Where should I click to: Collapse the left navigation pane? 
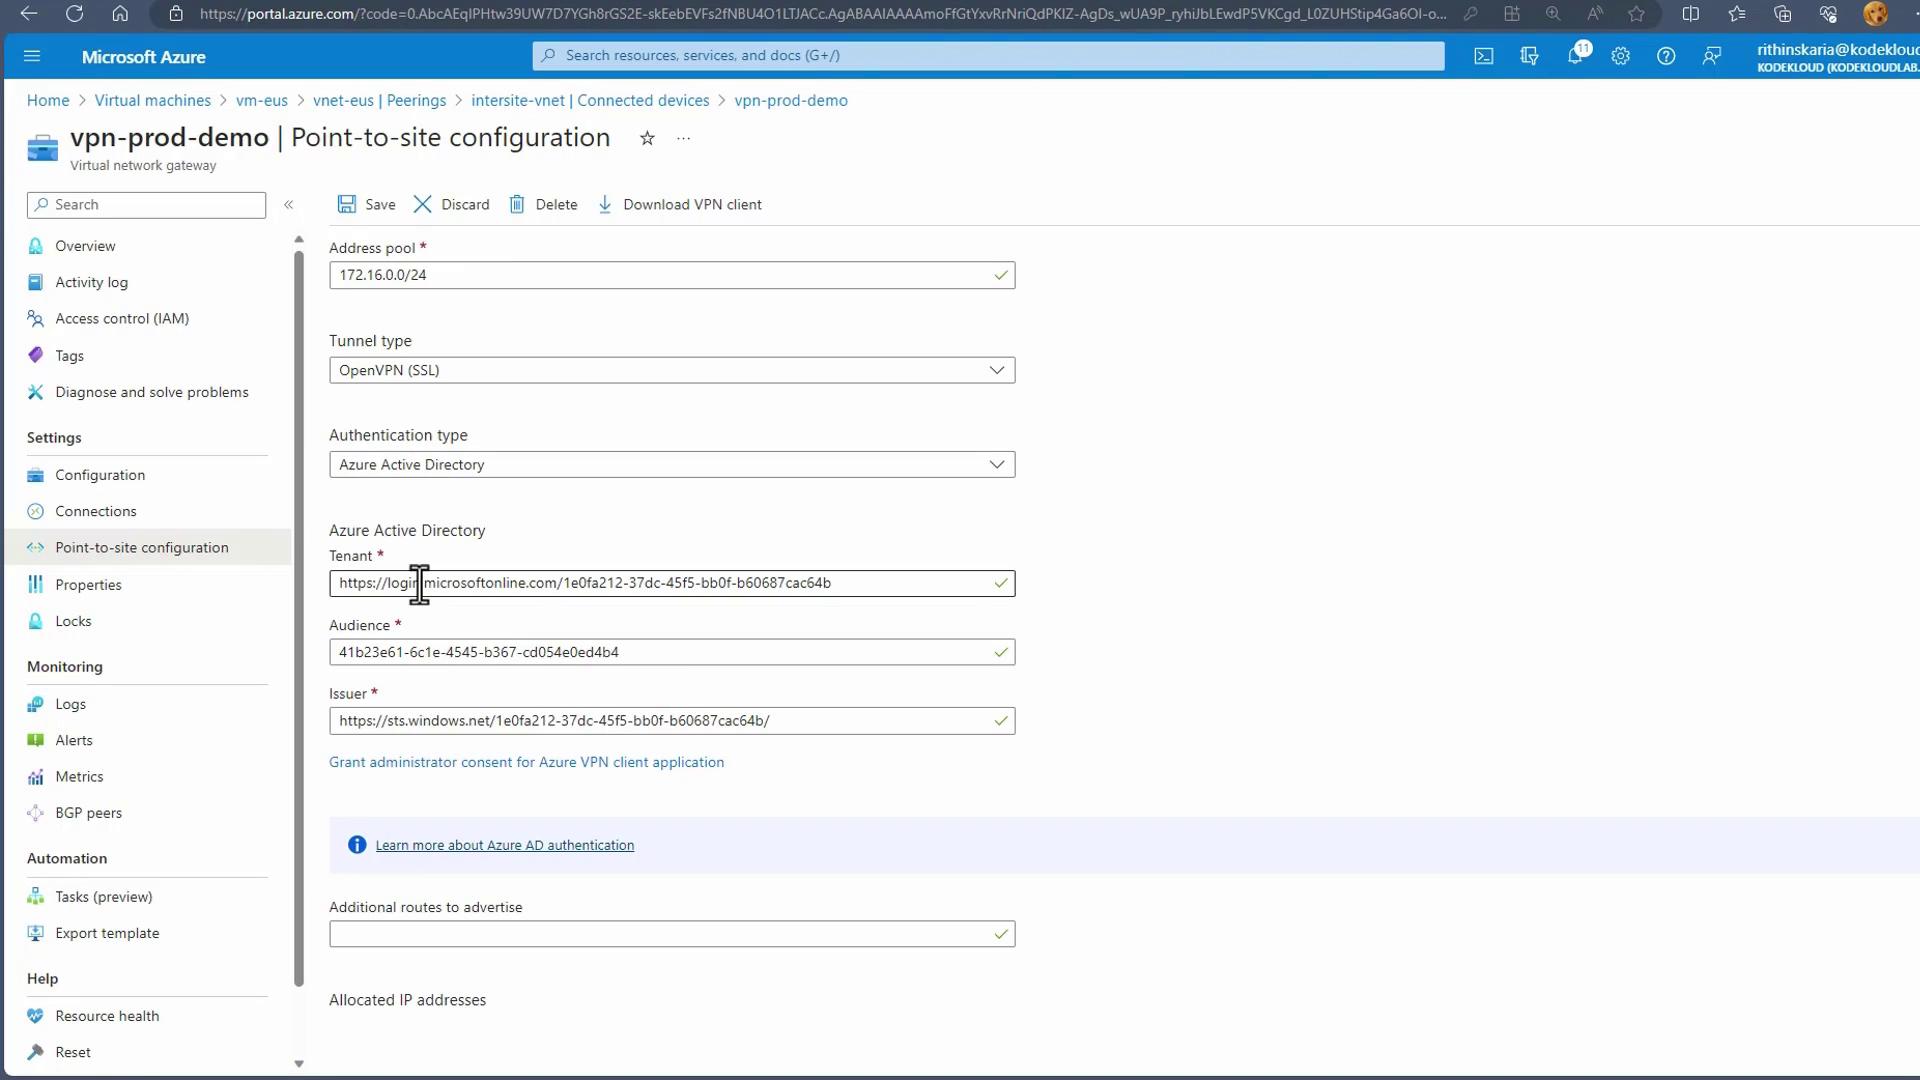point(288,204)
